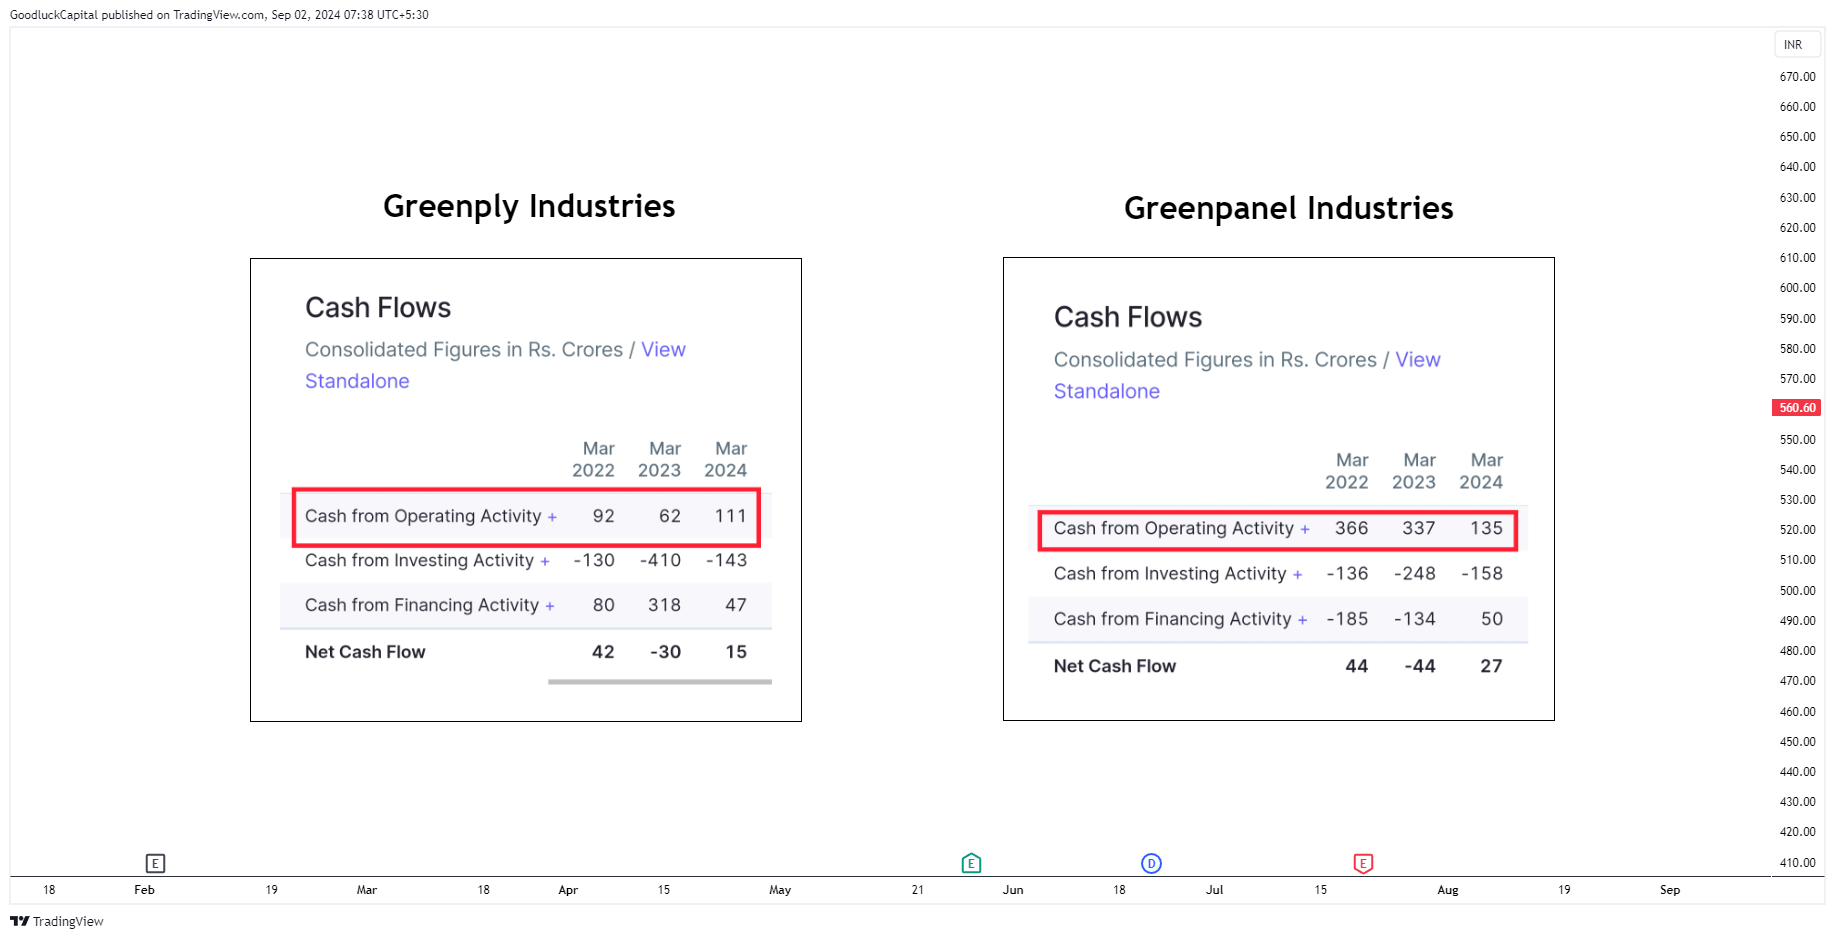1835x939 pixels.
Task: Click the Apr label on time axis
Action: click(x=568, y=890)
